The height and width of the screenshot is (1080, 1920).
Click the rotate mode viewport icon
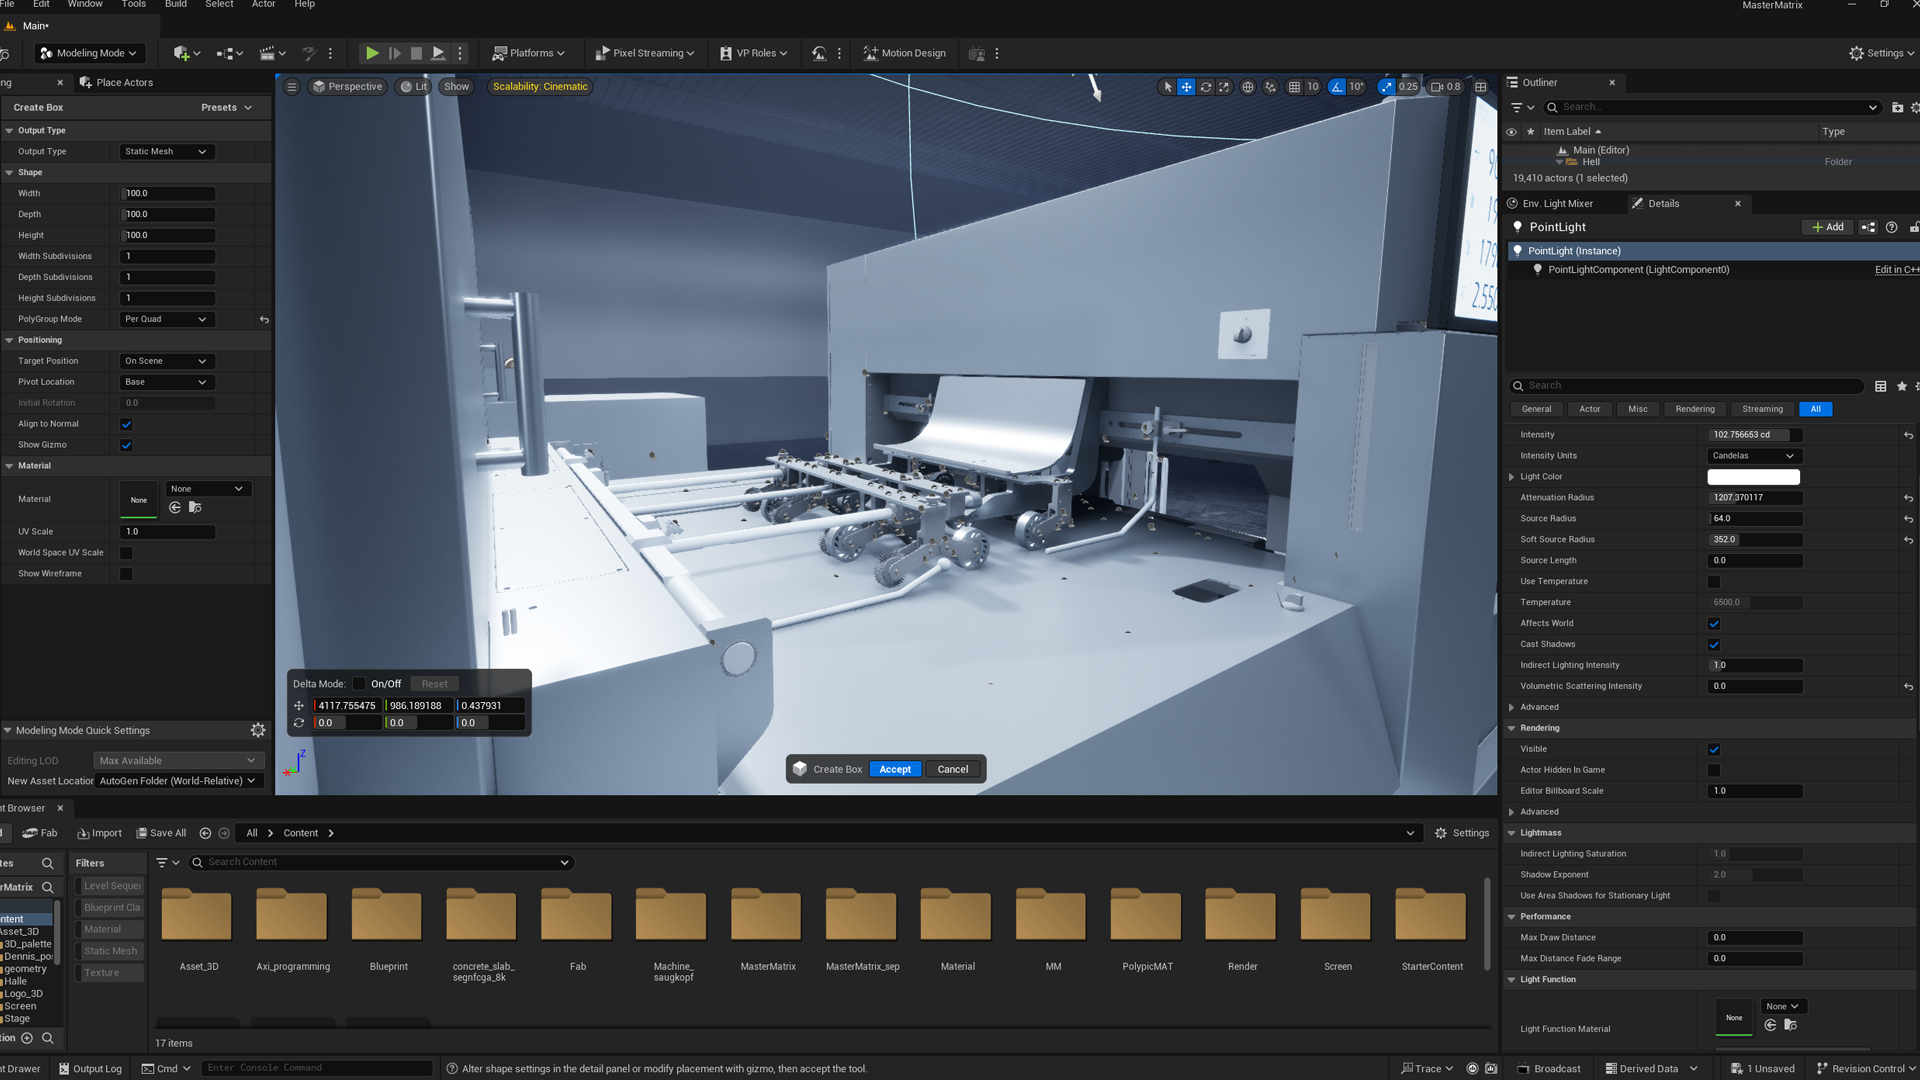(x=1206, y=87)
